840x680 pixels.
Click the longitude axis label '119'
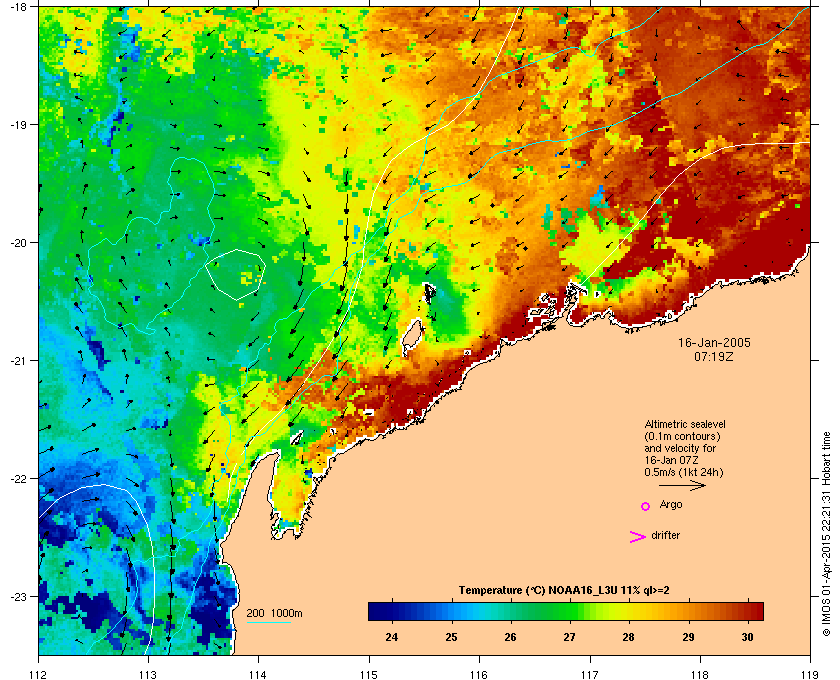coord(810,675)
